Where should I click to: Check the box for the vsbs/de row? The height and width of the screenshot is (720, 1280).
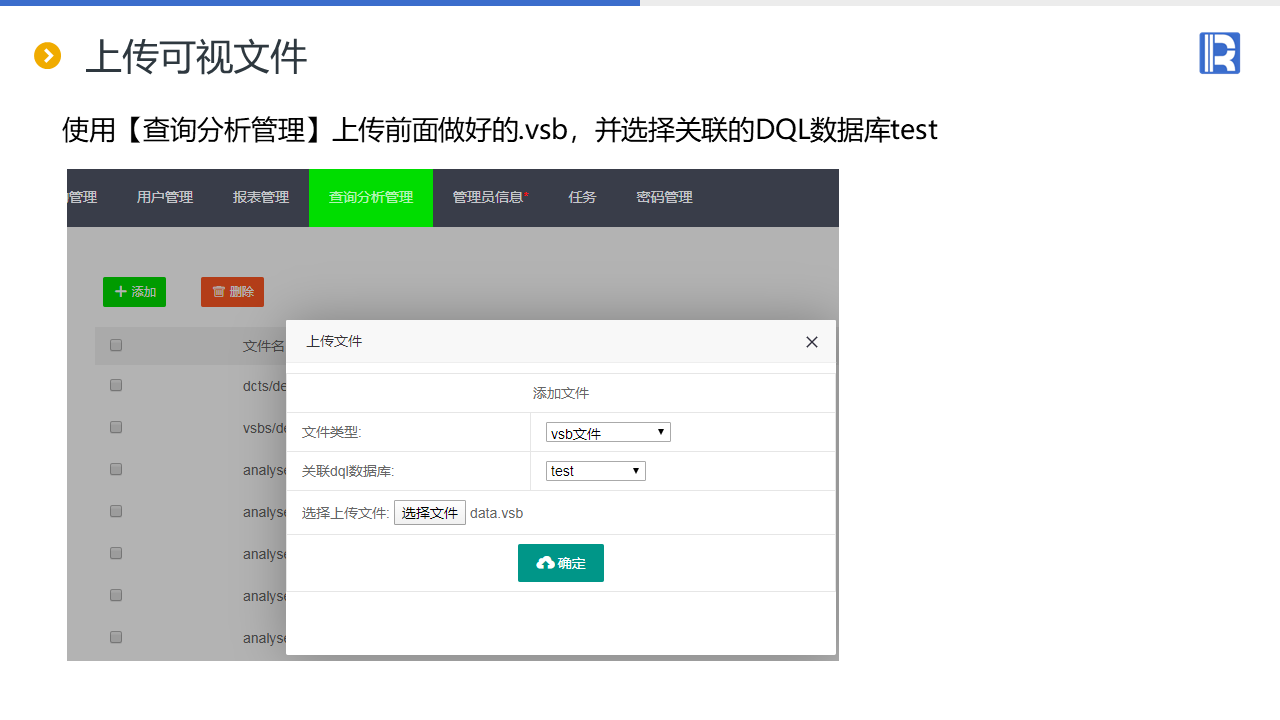pos(116,427)
